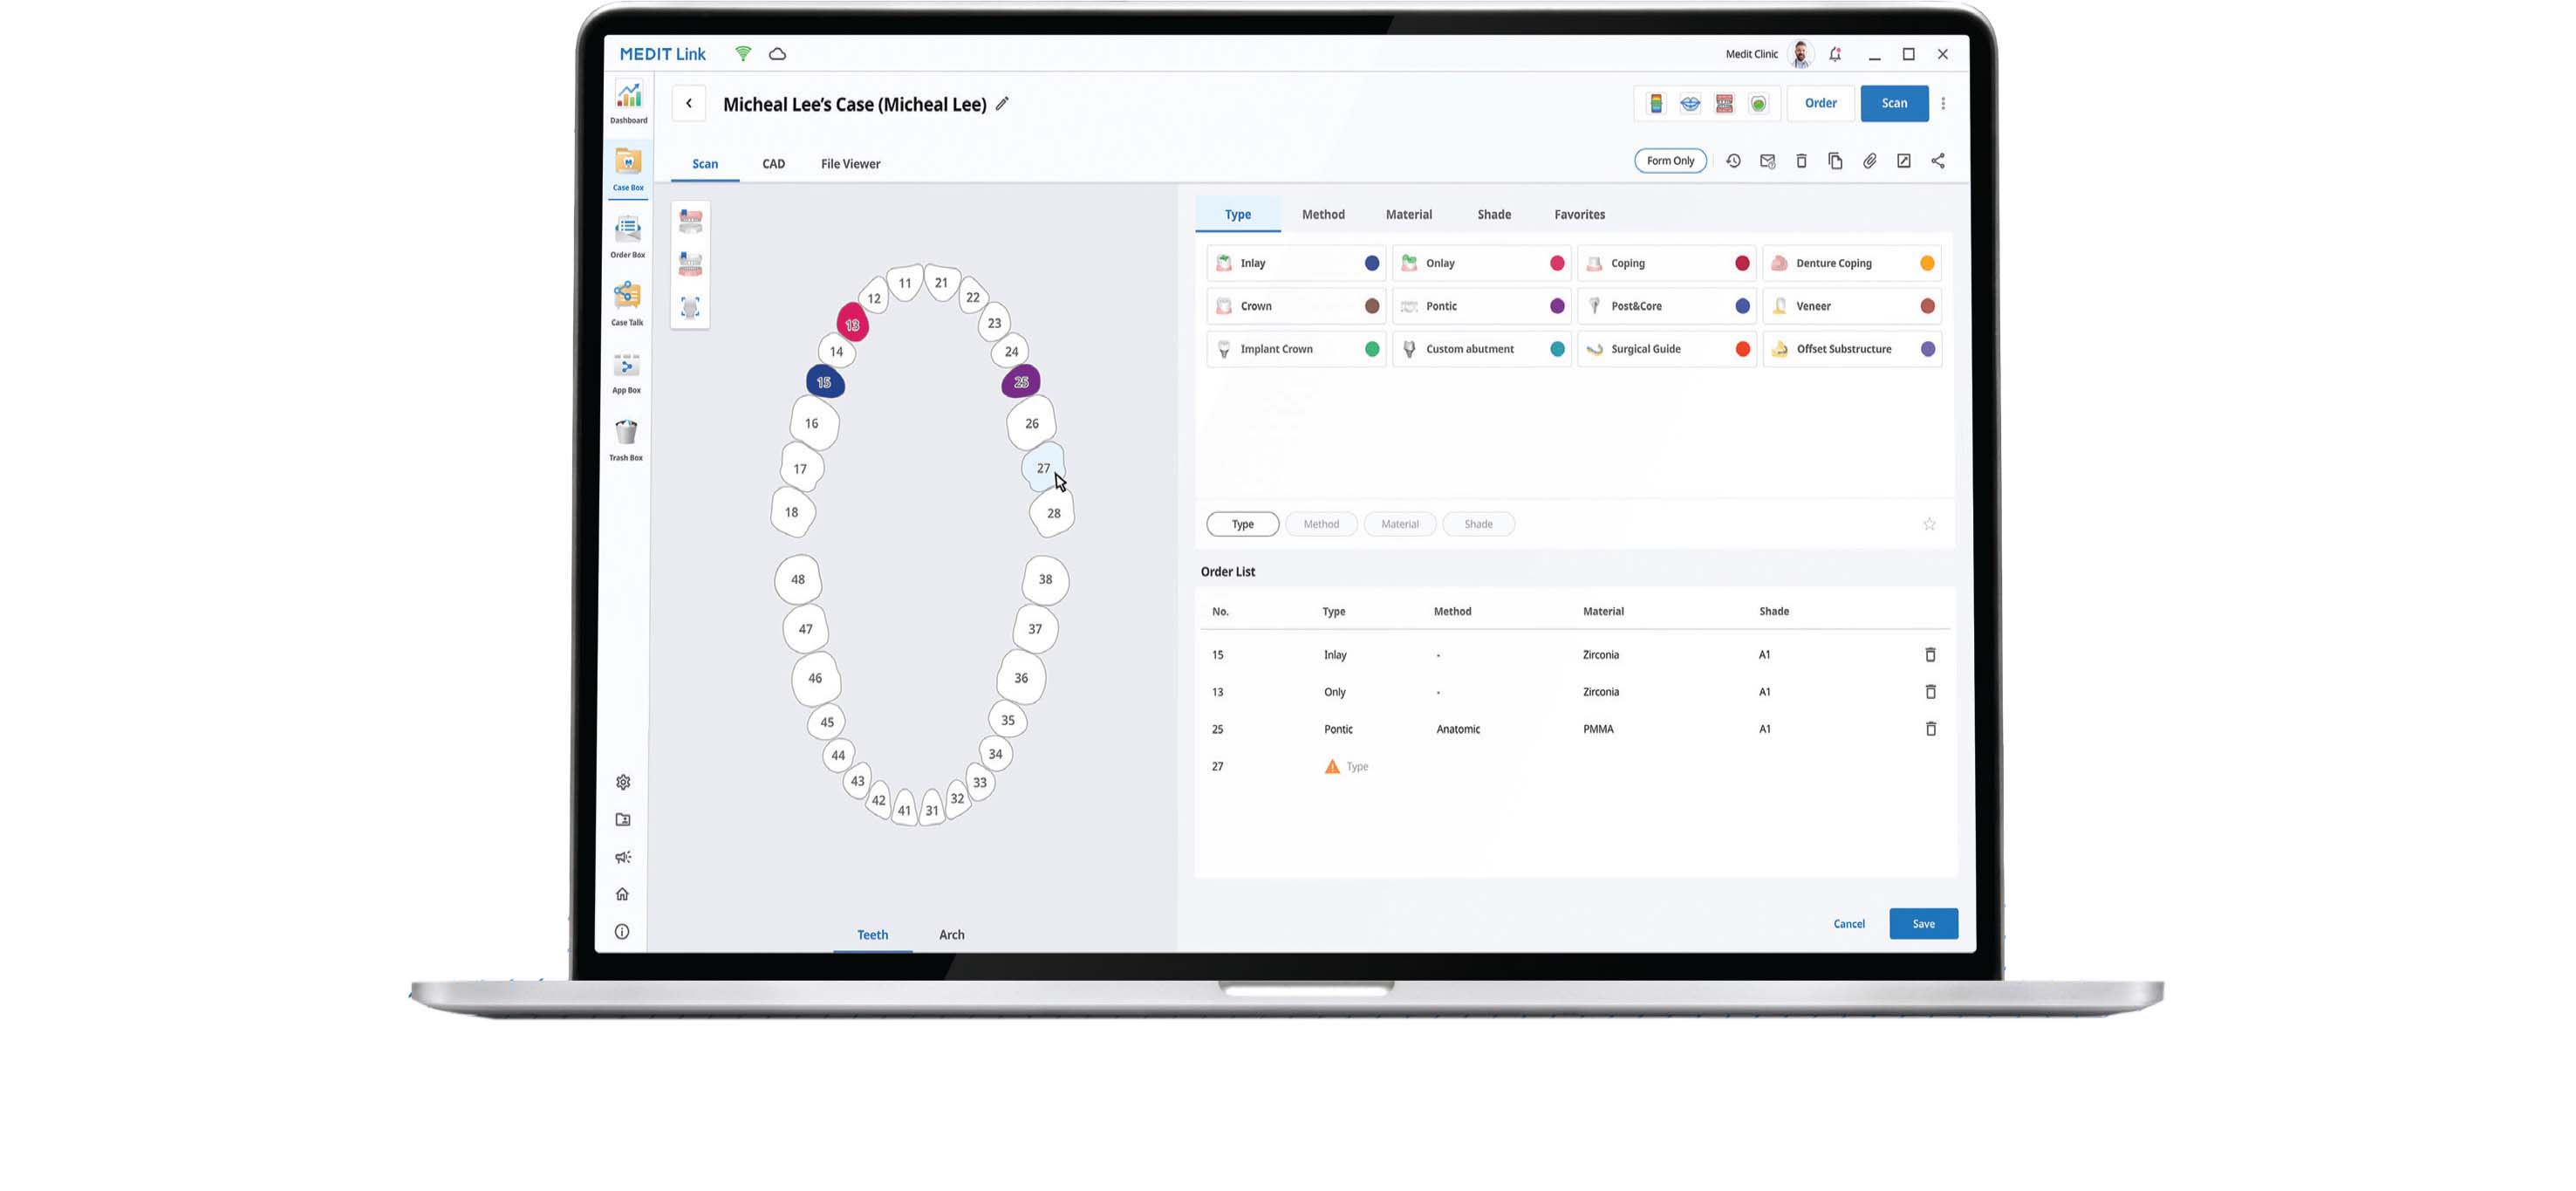Viewport: 2576px width, 1191px height.
Task: Switch to the CAD tab
Action: tap(774, 162)
